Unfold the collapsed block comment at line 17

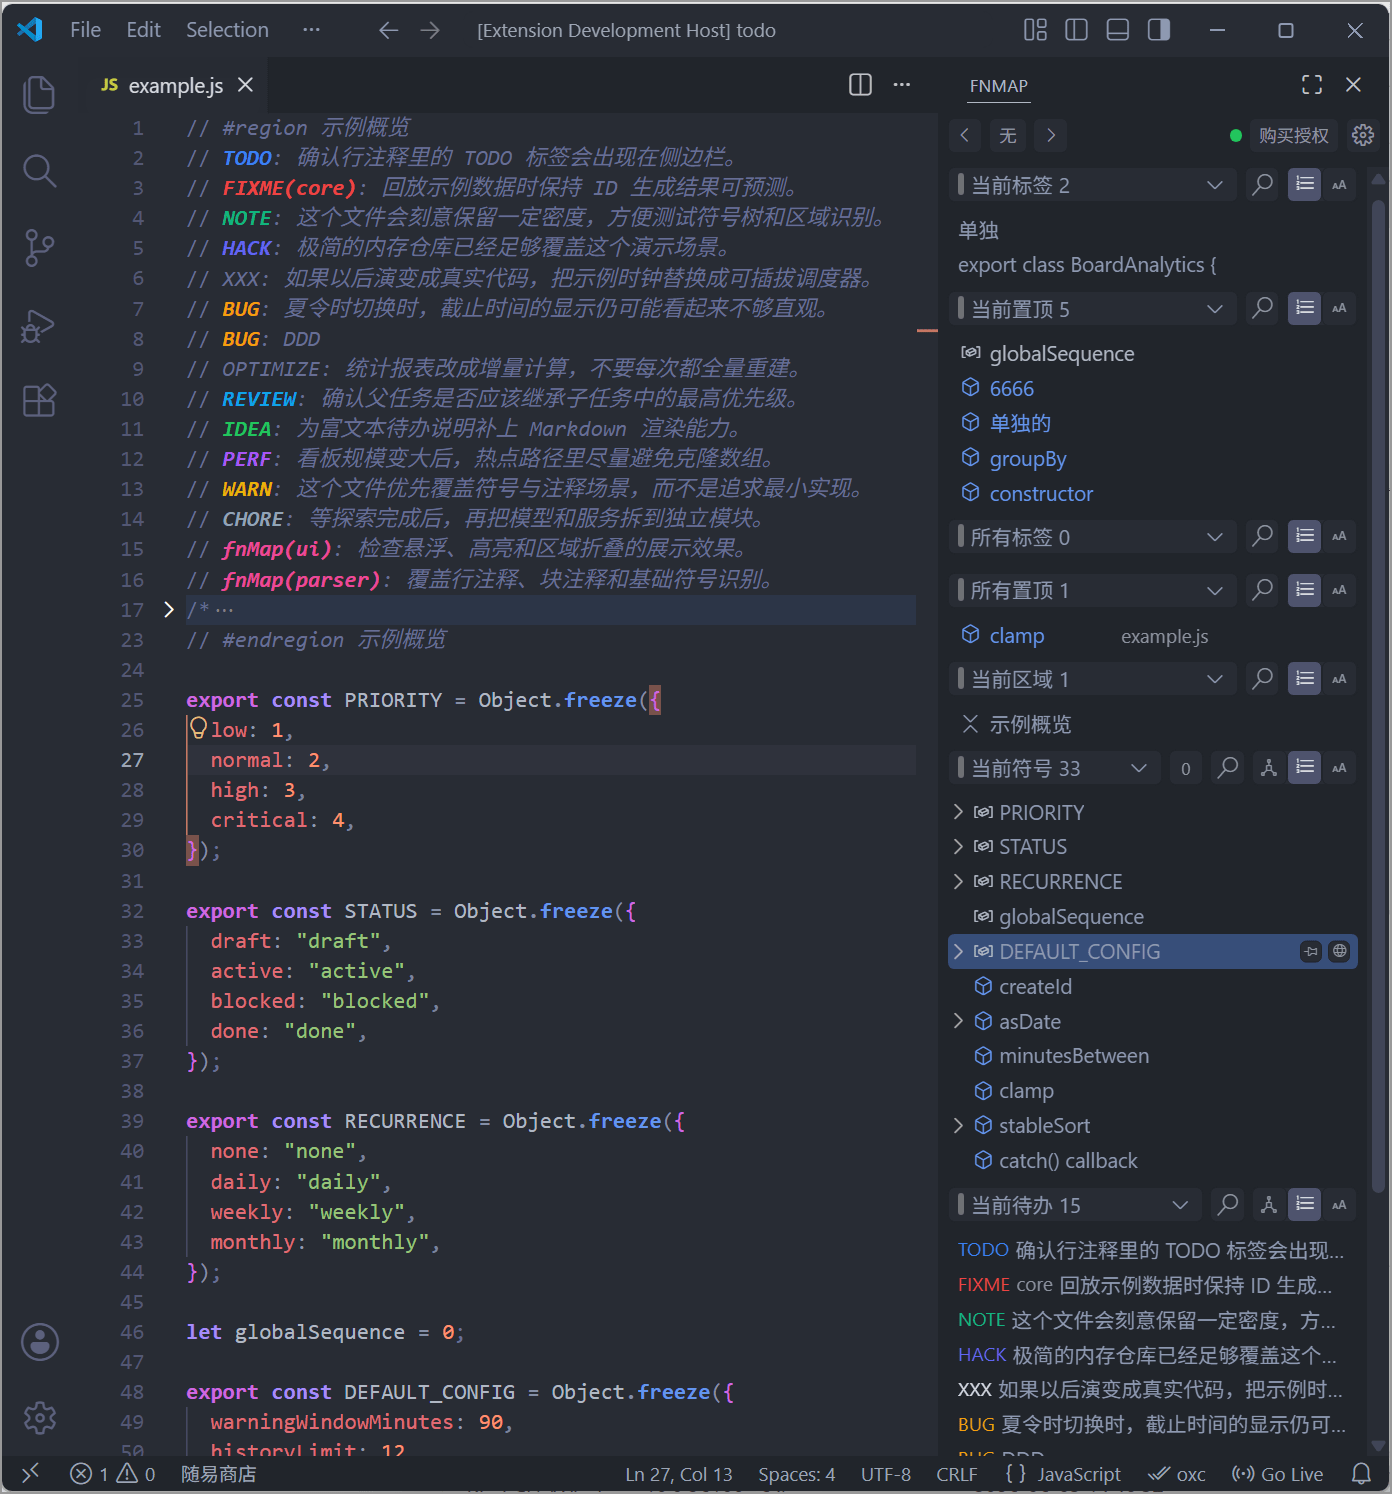pos(169,609)
